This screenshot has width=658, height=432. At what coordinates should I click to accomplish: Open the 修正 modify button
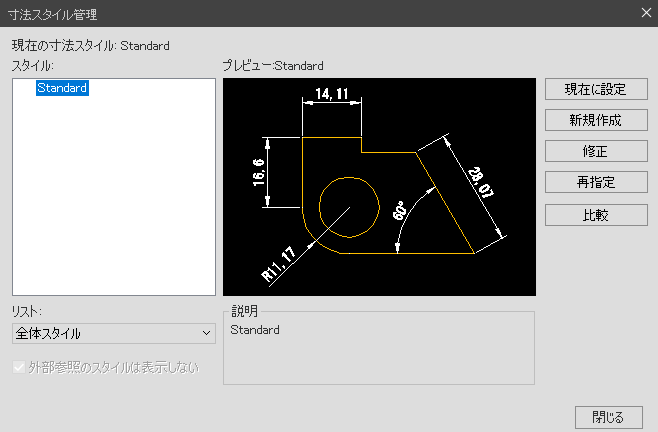(x=596, y=151)
